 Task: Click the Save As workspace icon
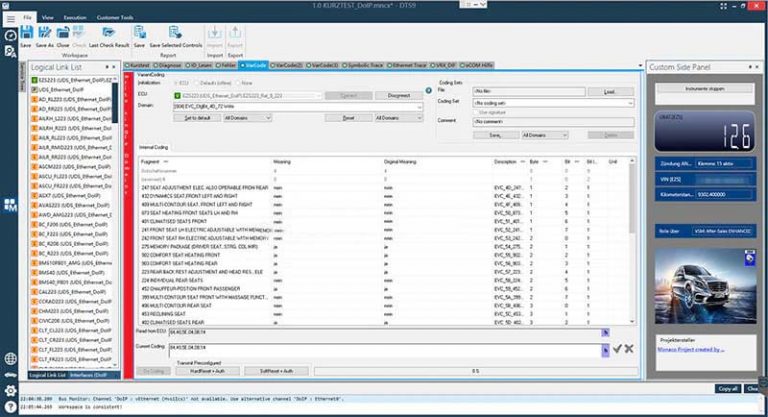point(45,35)
